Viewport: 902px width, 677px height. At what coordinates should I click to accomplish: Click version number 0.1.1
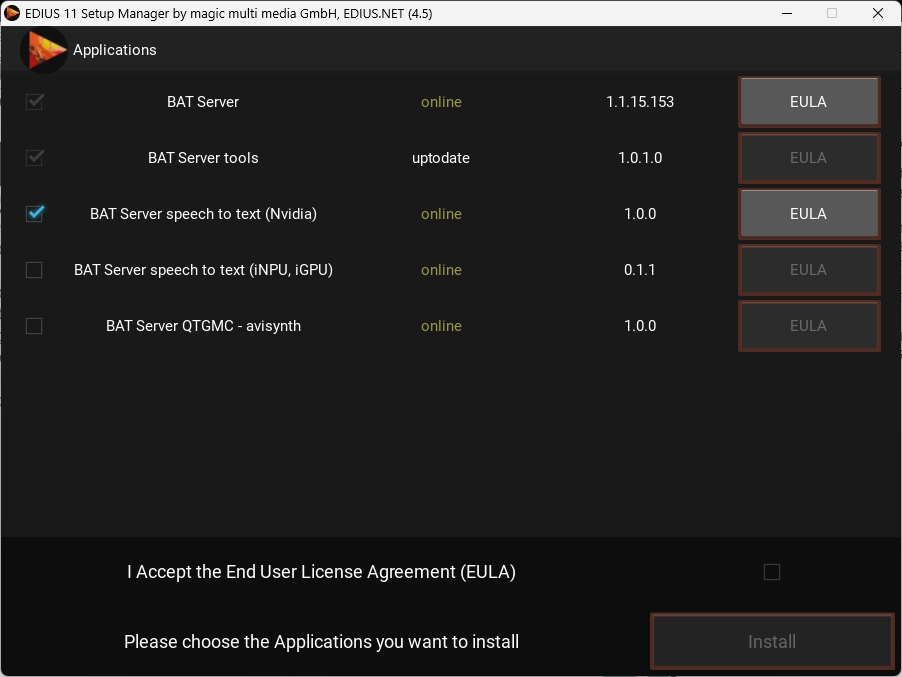640,270
